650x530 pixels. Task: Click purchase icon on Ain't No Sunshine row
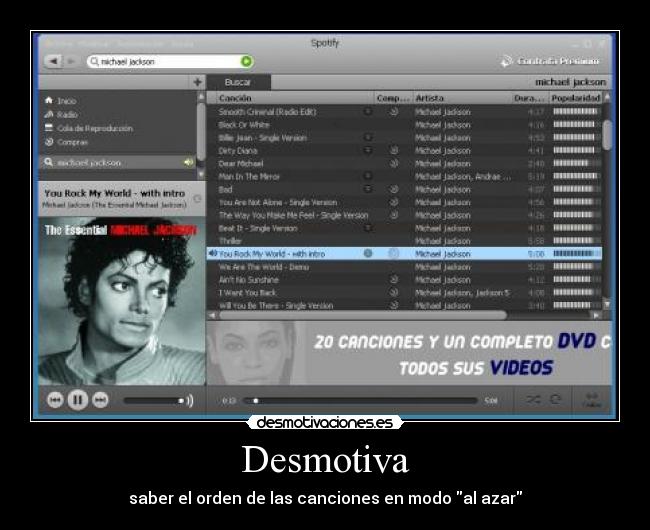click(394, 279)
